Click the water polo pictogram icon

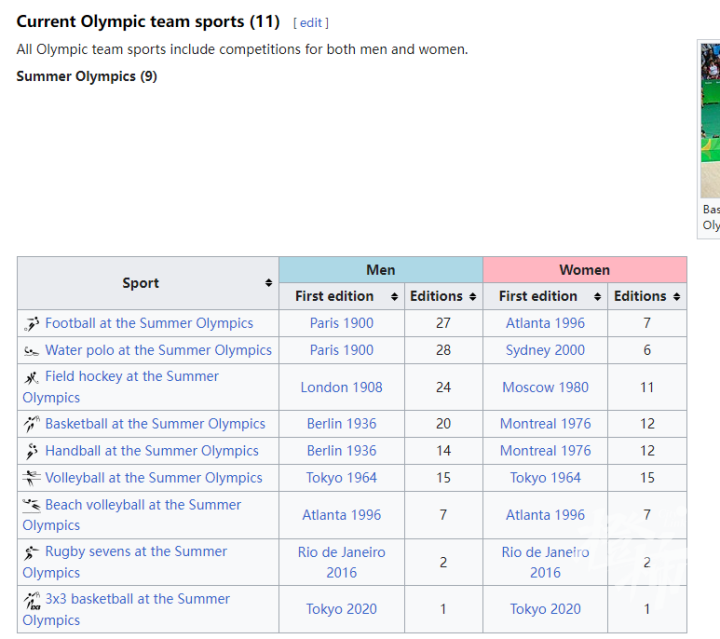click(x=32, y=351)
